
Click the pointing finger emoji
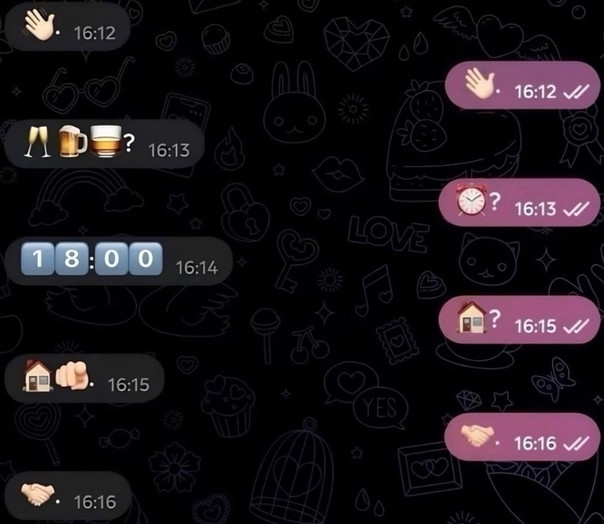(72, 375)
